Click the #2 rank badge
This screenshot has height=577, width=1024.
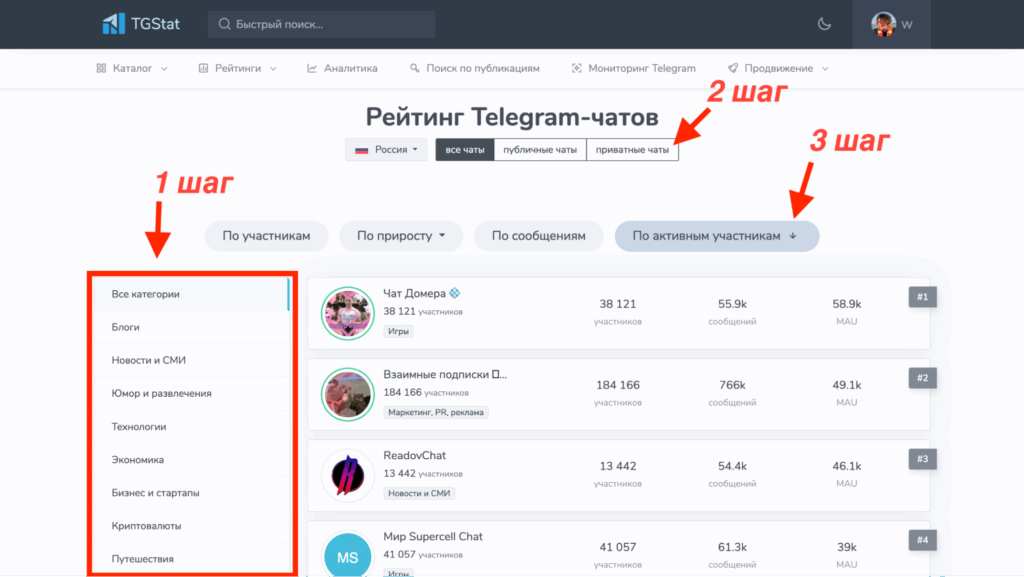(922, 378)
